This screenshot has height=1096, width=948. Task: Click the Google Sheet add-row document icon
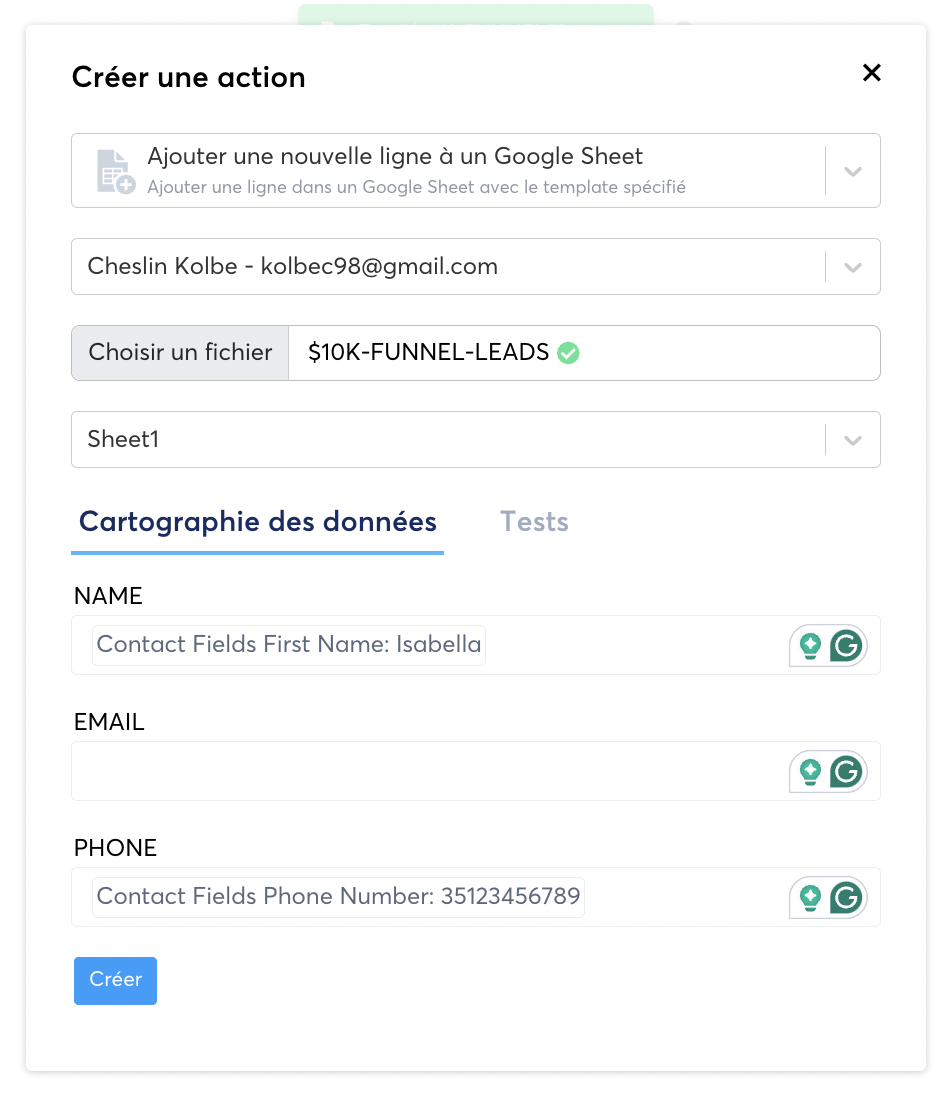pos(115,171)
